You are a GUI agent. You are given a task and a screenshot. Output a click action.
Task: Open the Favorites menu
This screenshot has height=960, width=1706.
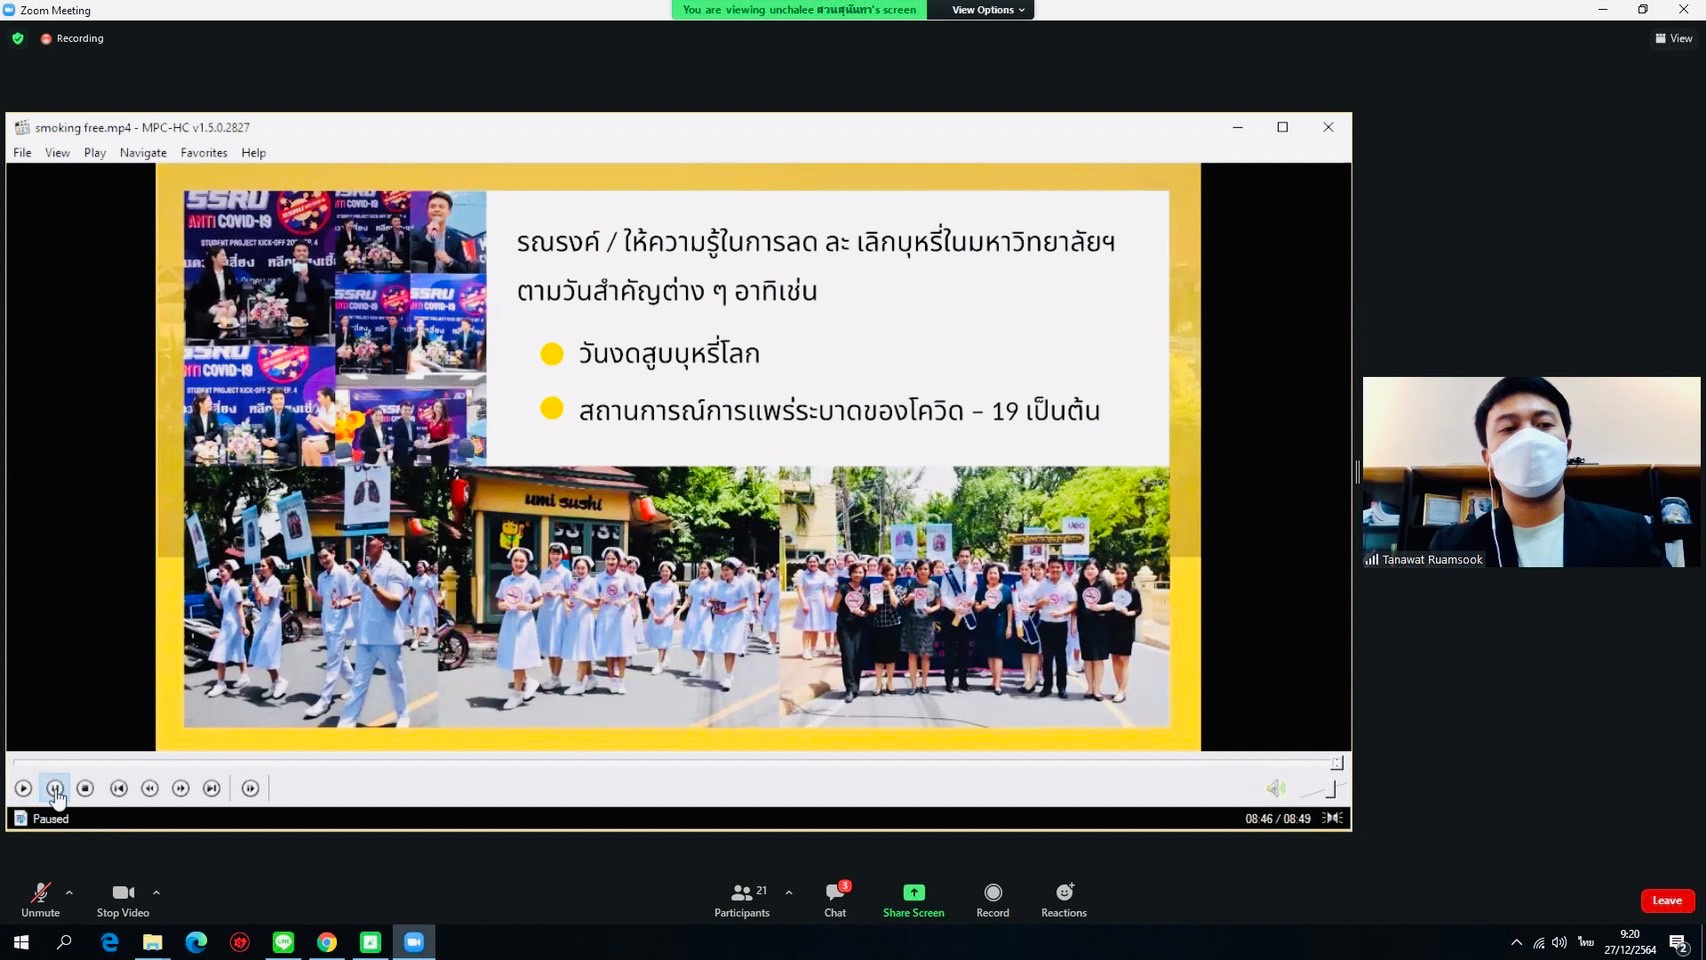(204, 153)
